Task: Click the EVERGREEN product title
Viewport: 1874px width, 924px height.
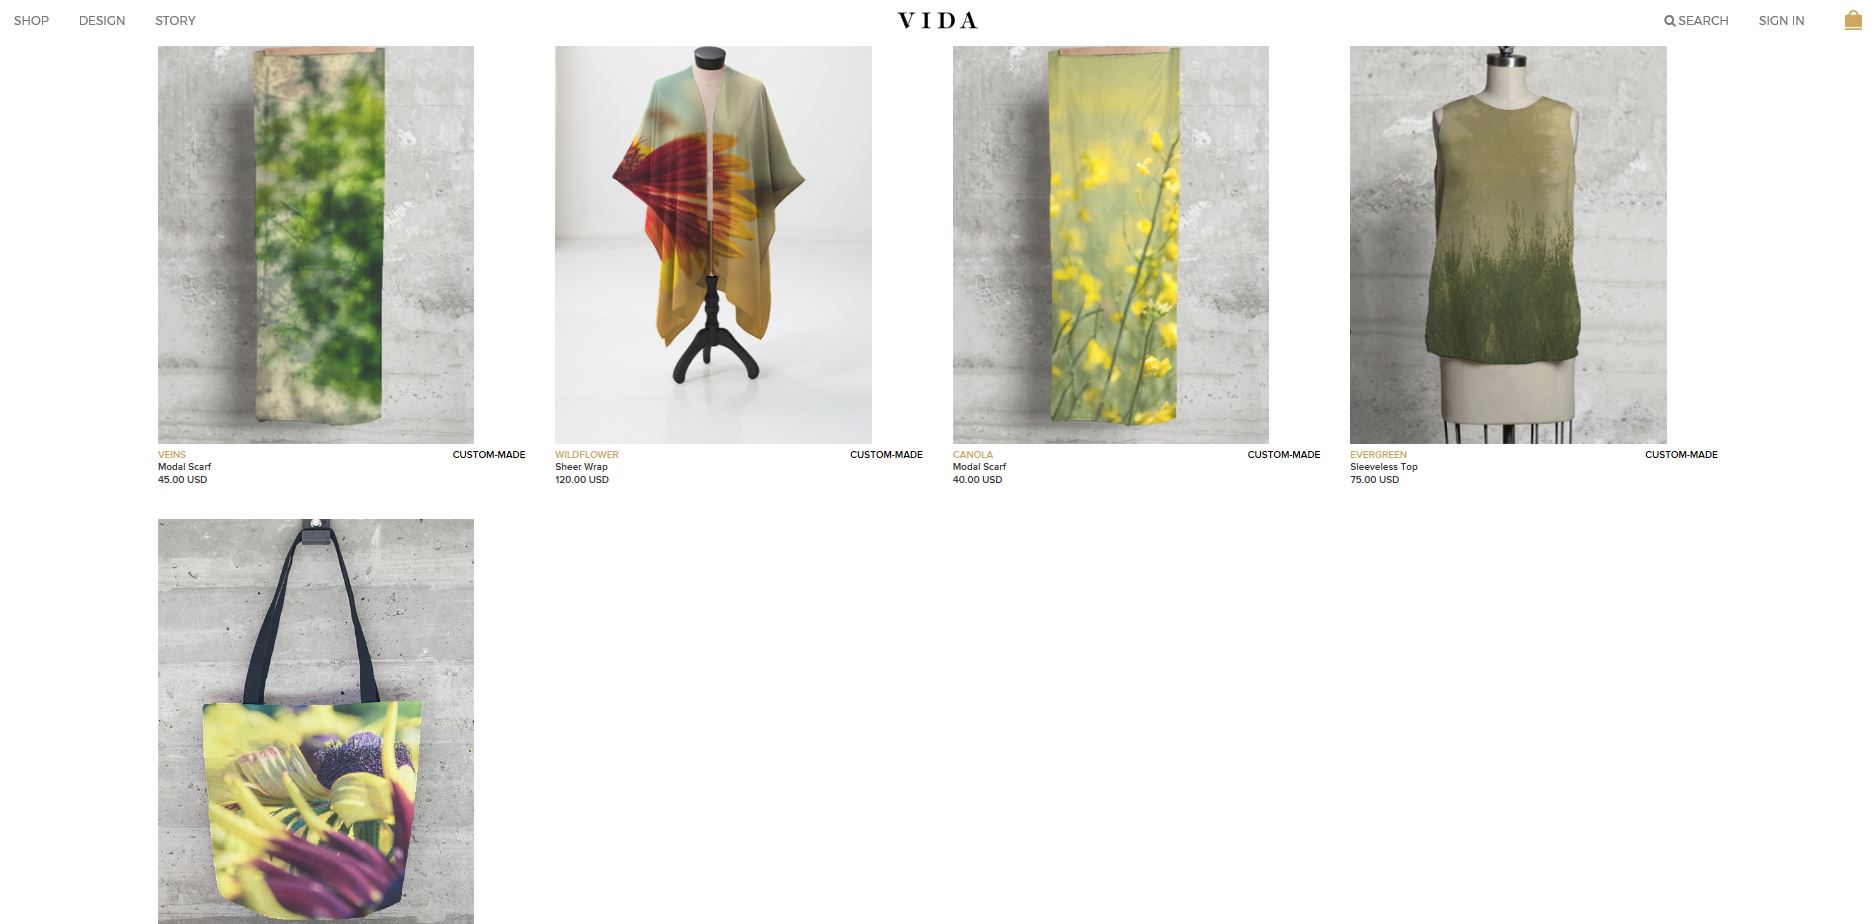Action: pyautogui.click(x=1378, y=455)
